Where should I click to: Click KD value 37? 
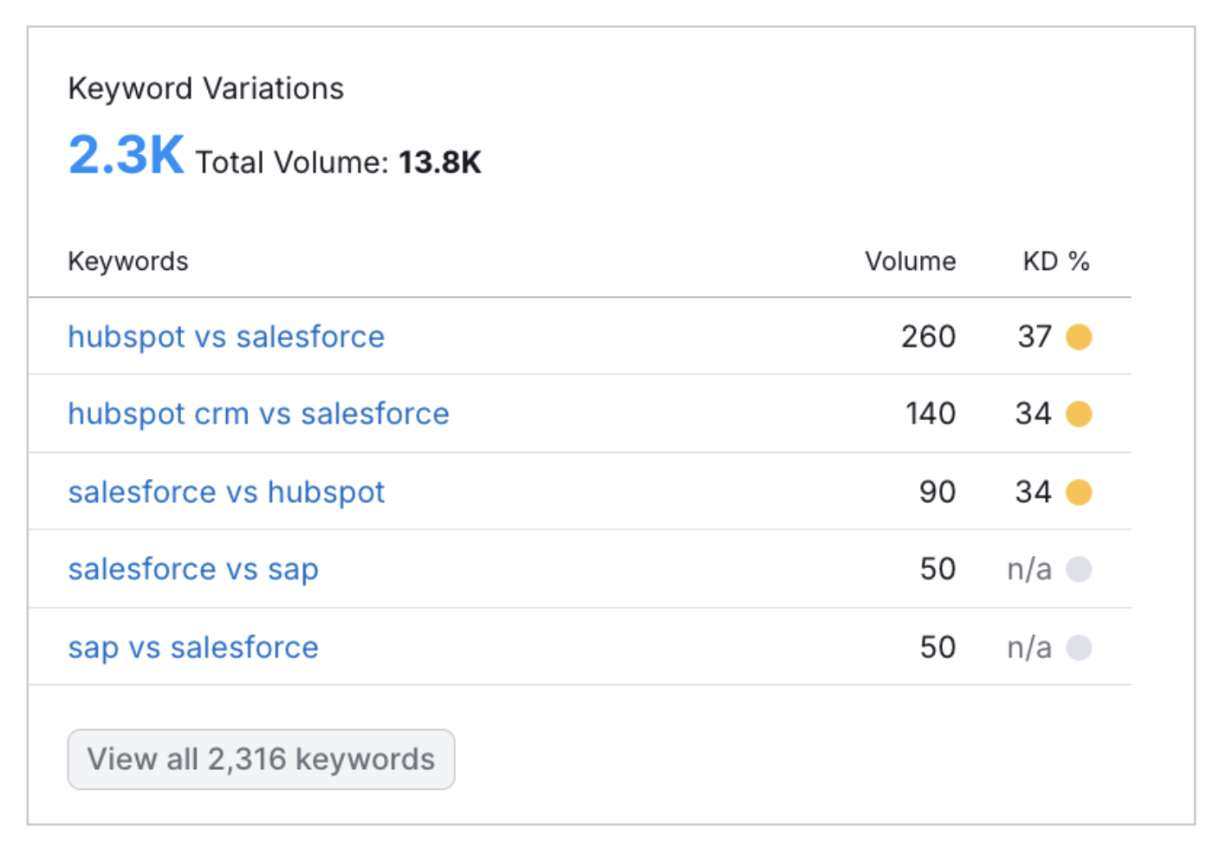click(1035, 337)
